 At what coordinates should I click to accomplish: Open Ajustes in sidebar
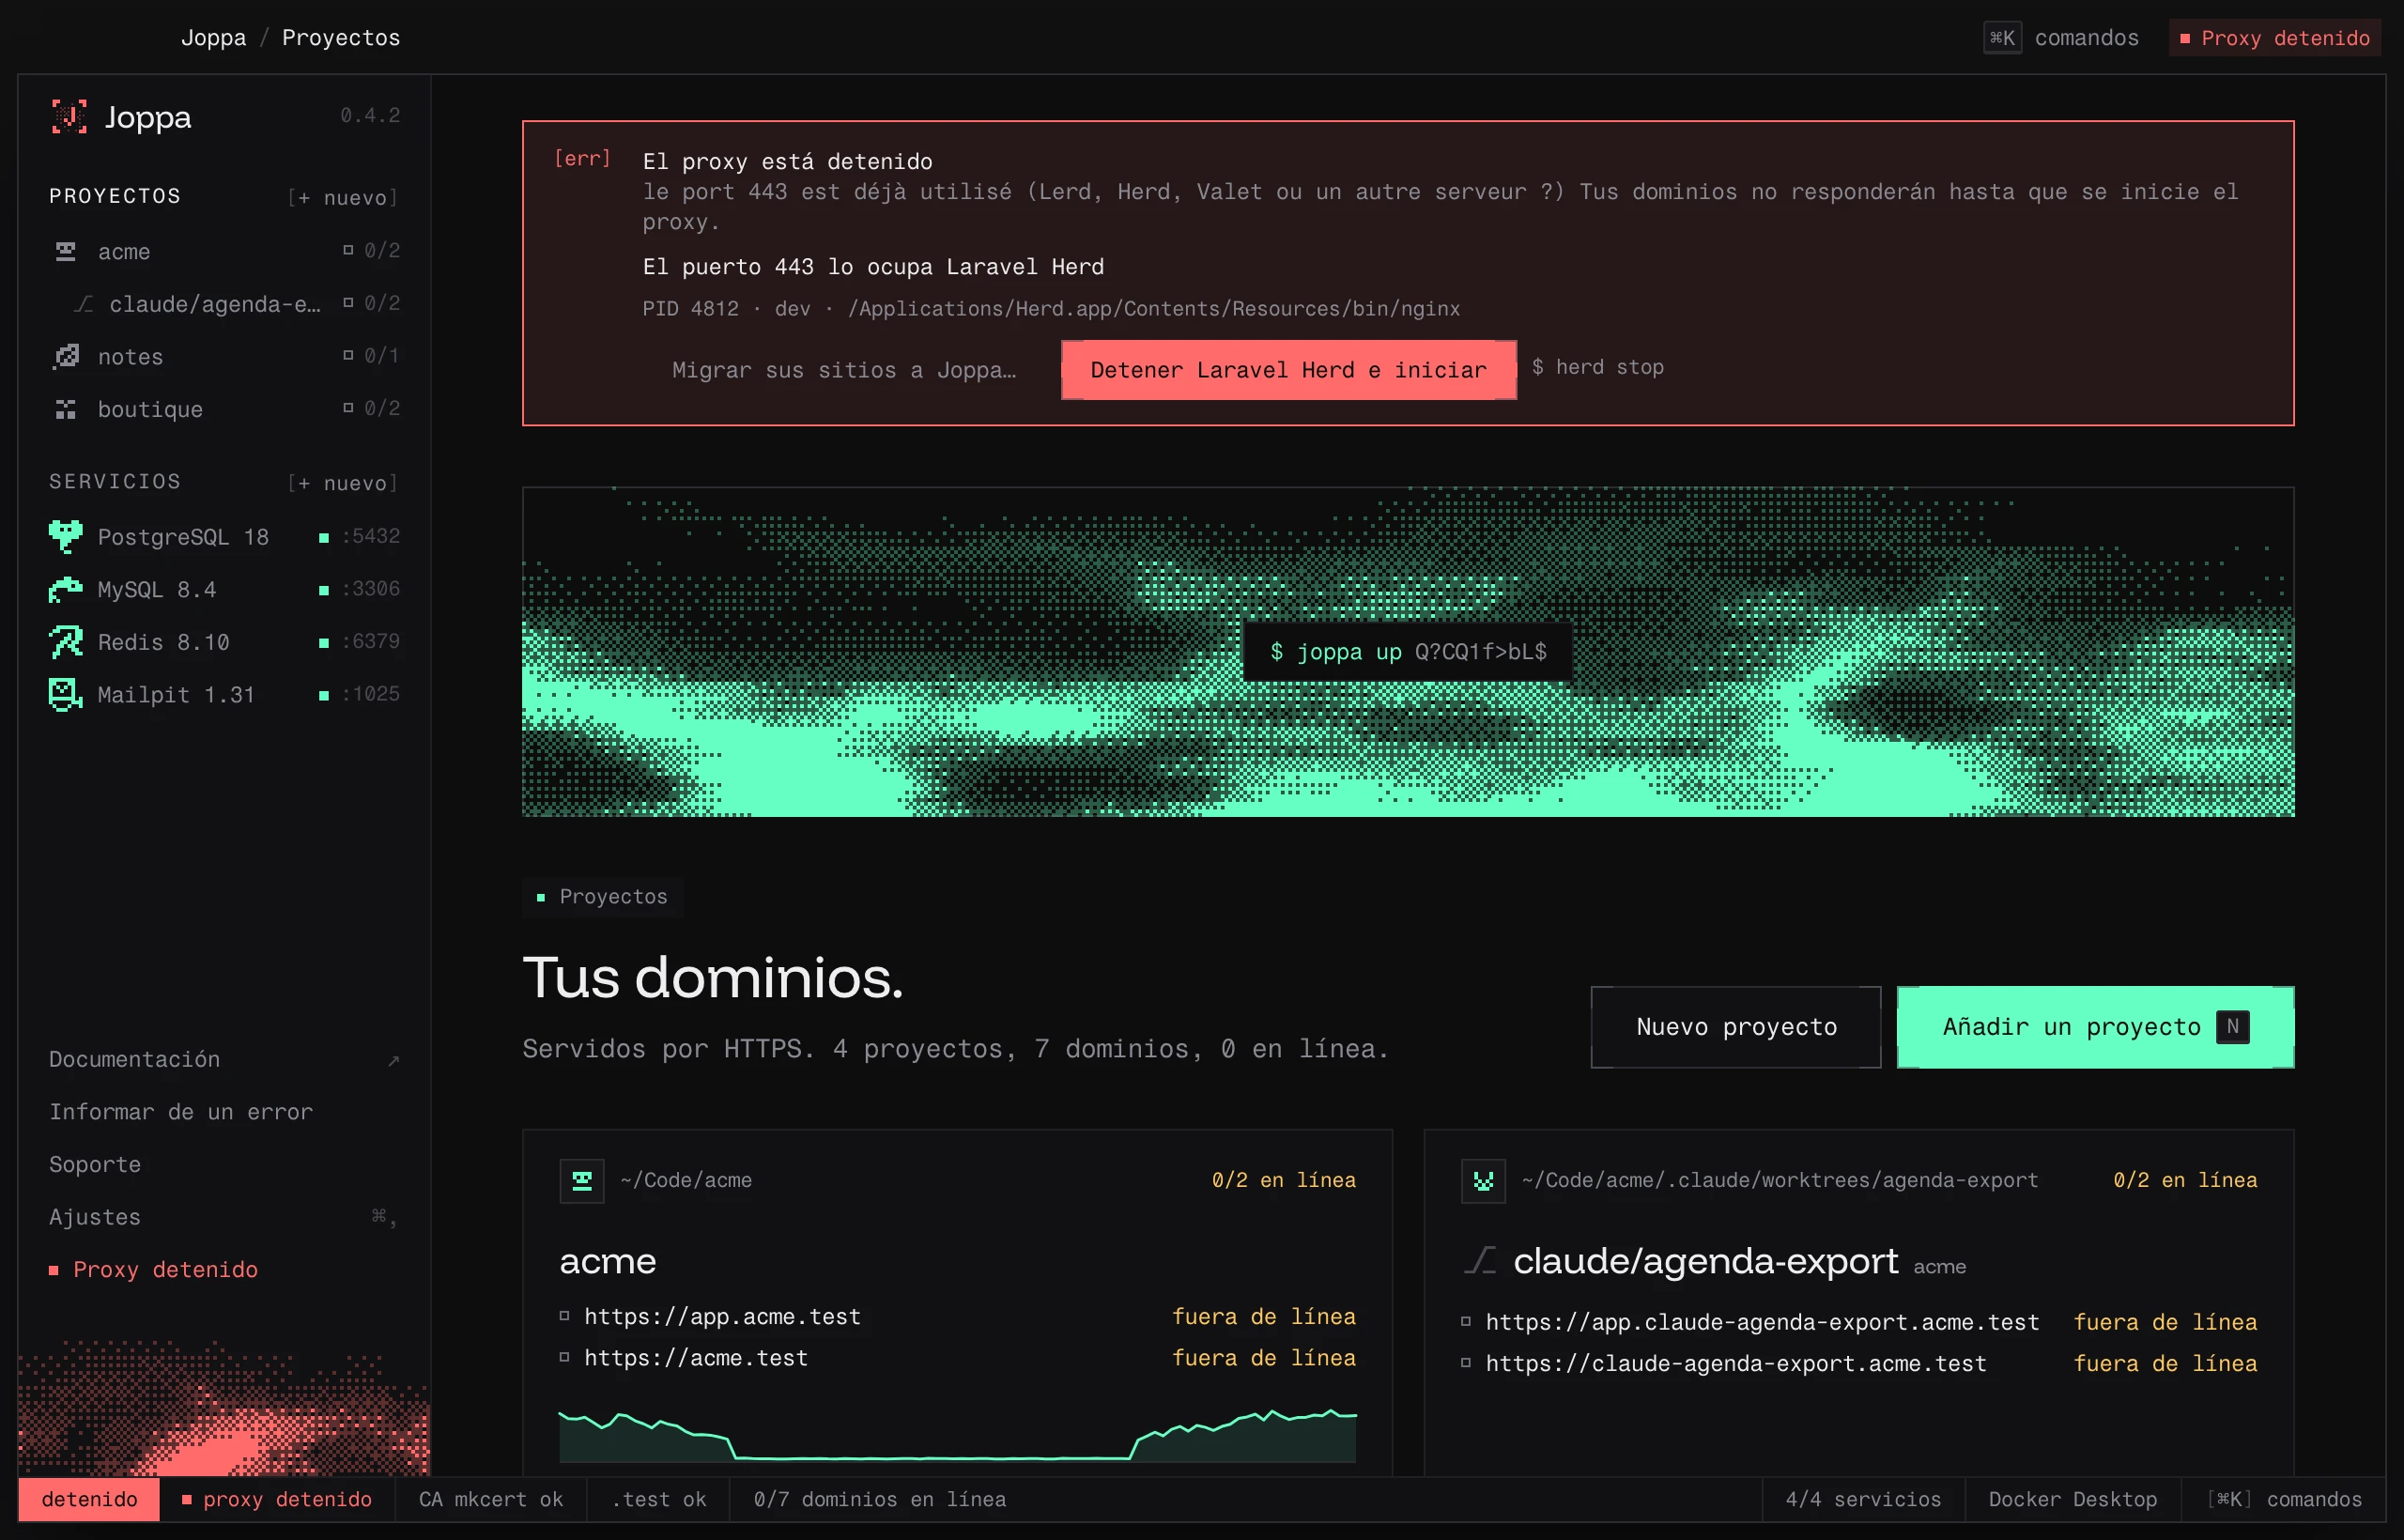coord(225,1217)
